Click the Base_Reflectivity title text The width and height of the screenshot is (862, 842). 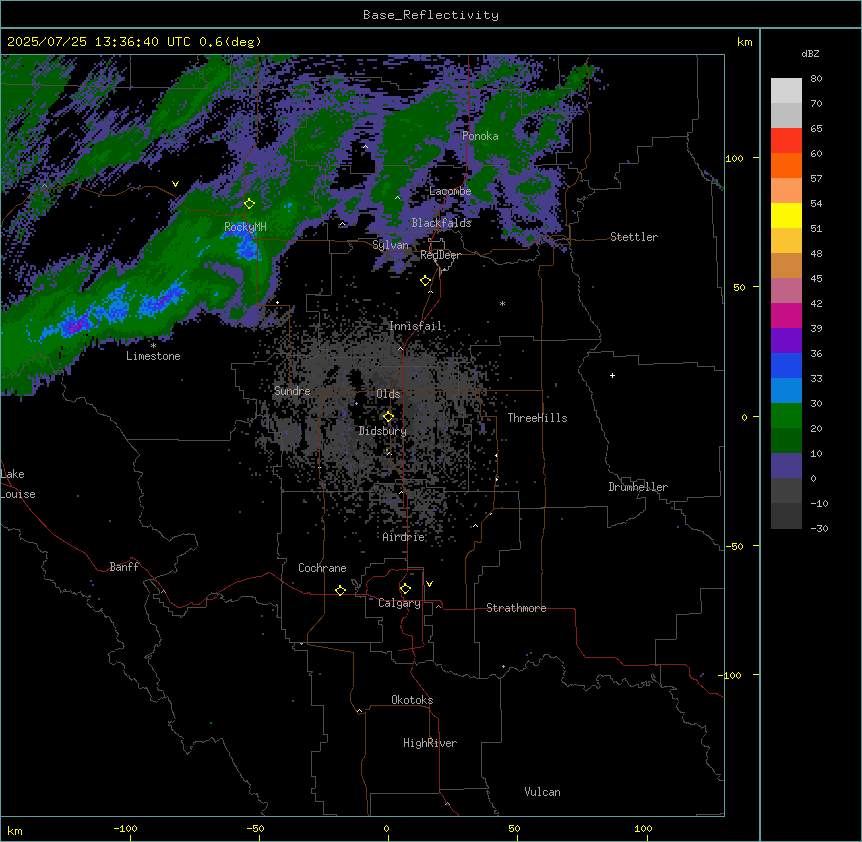(431, 15)
